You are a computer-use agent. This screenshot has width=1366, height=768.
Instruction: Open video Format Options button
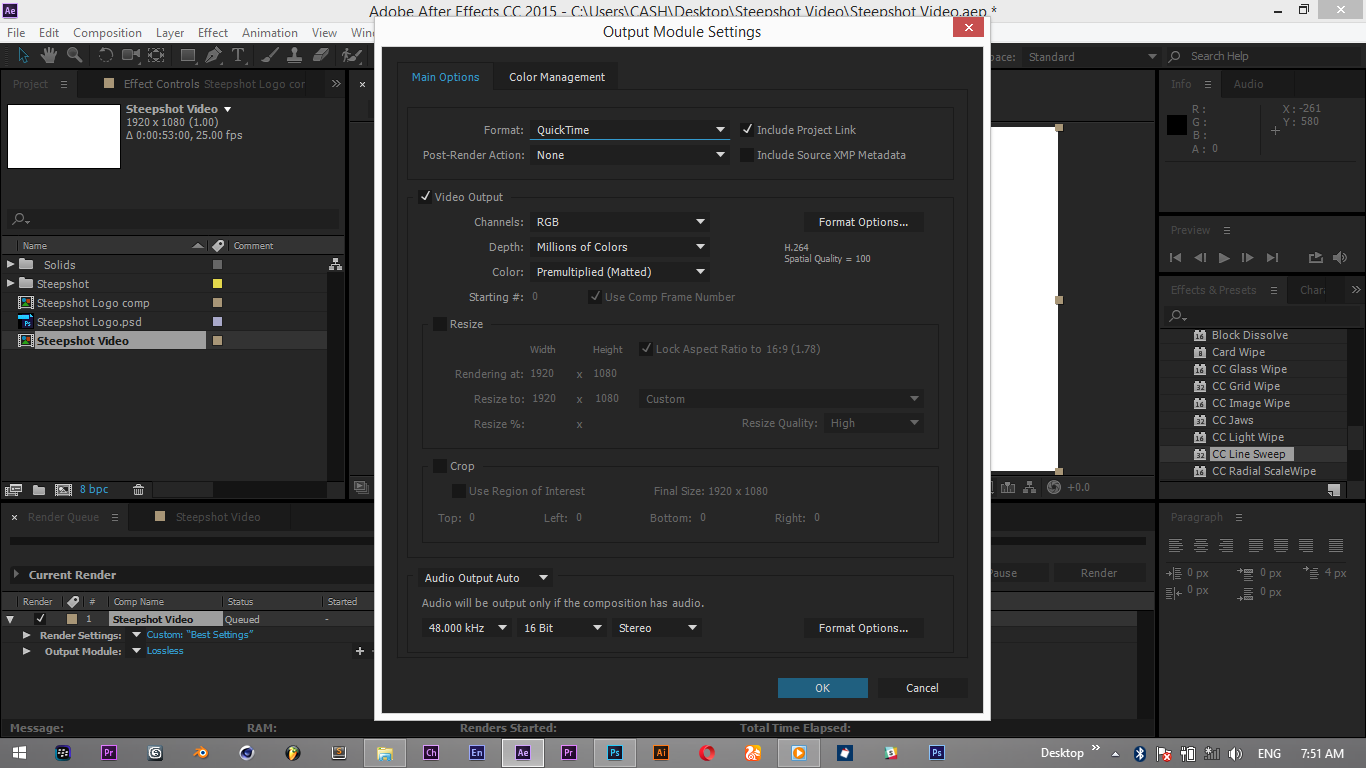point(863,222)
